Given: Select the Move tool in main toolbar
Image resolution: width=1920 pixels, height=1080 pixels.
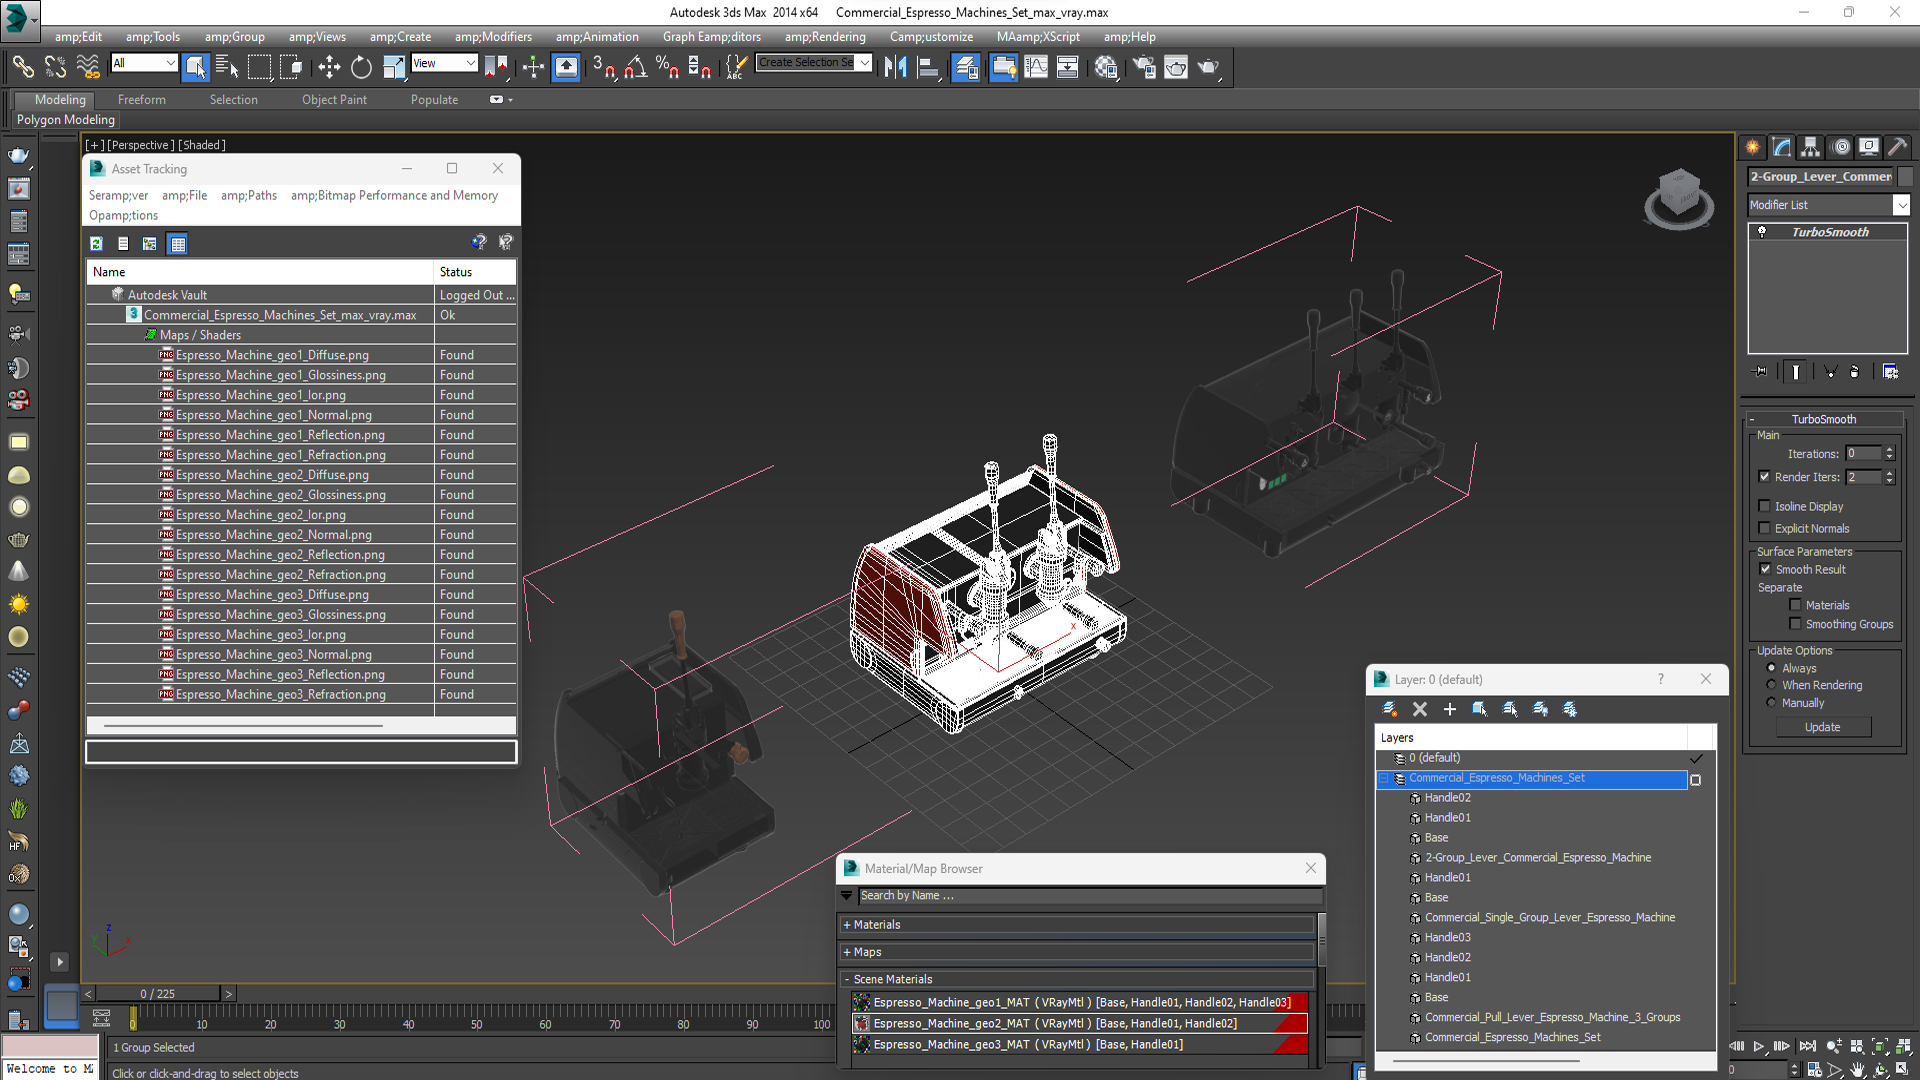Looking at the screenshot, I should point(329,67).
